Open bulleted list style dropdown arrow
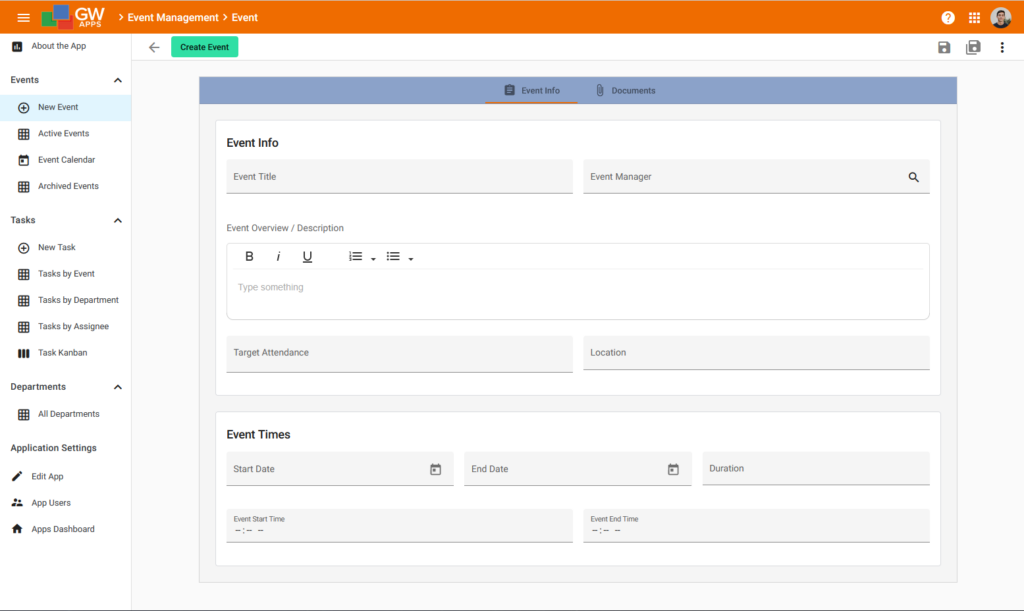 [x=411, y=259]
